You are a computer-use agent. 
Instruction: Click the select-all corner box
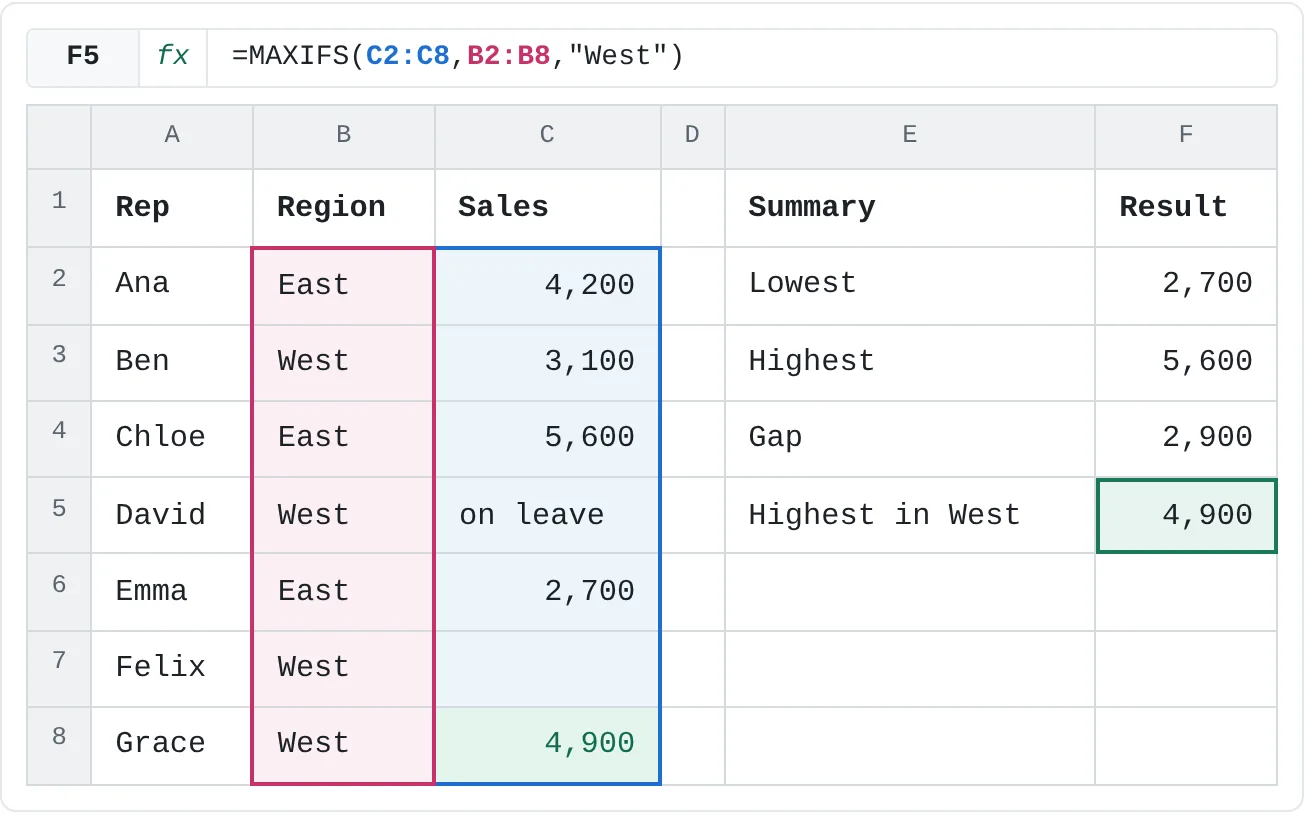point(59,137)
